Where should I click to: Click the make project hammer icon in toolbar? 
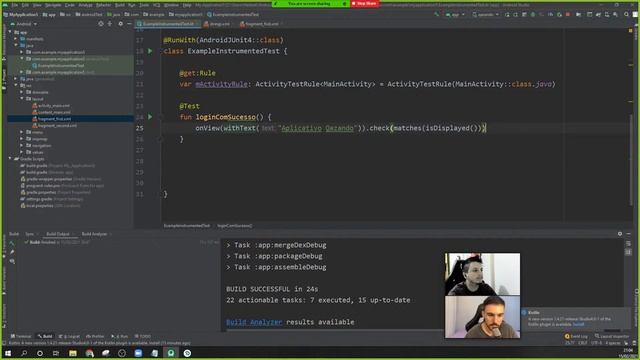pos(436,14)
